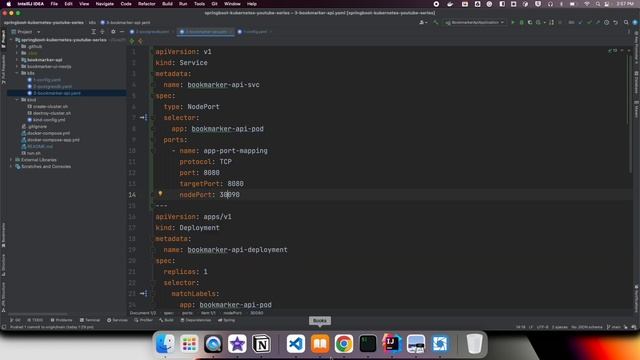The image size is (640, 360).
Task: Start debugging with the bug icon
Action: click(522, 22)
